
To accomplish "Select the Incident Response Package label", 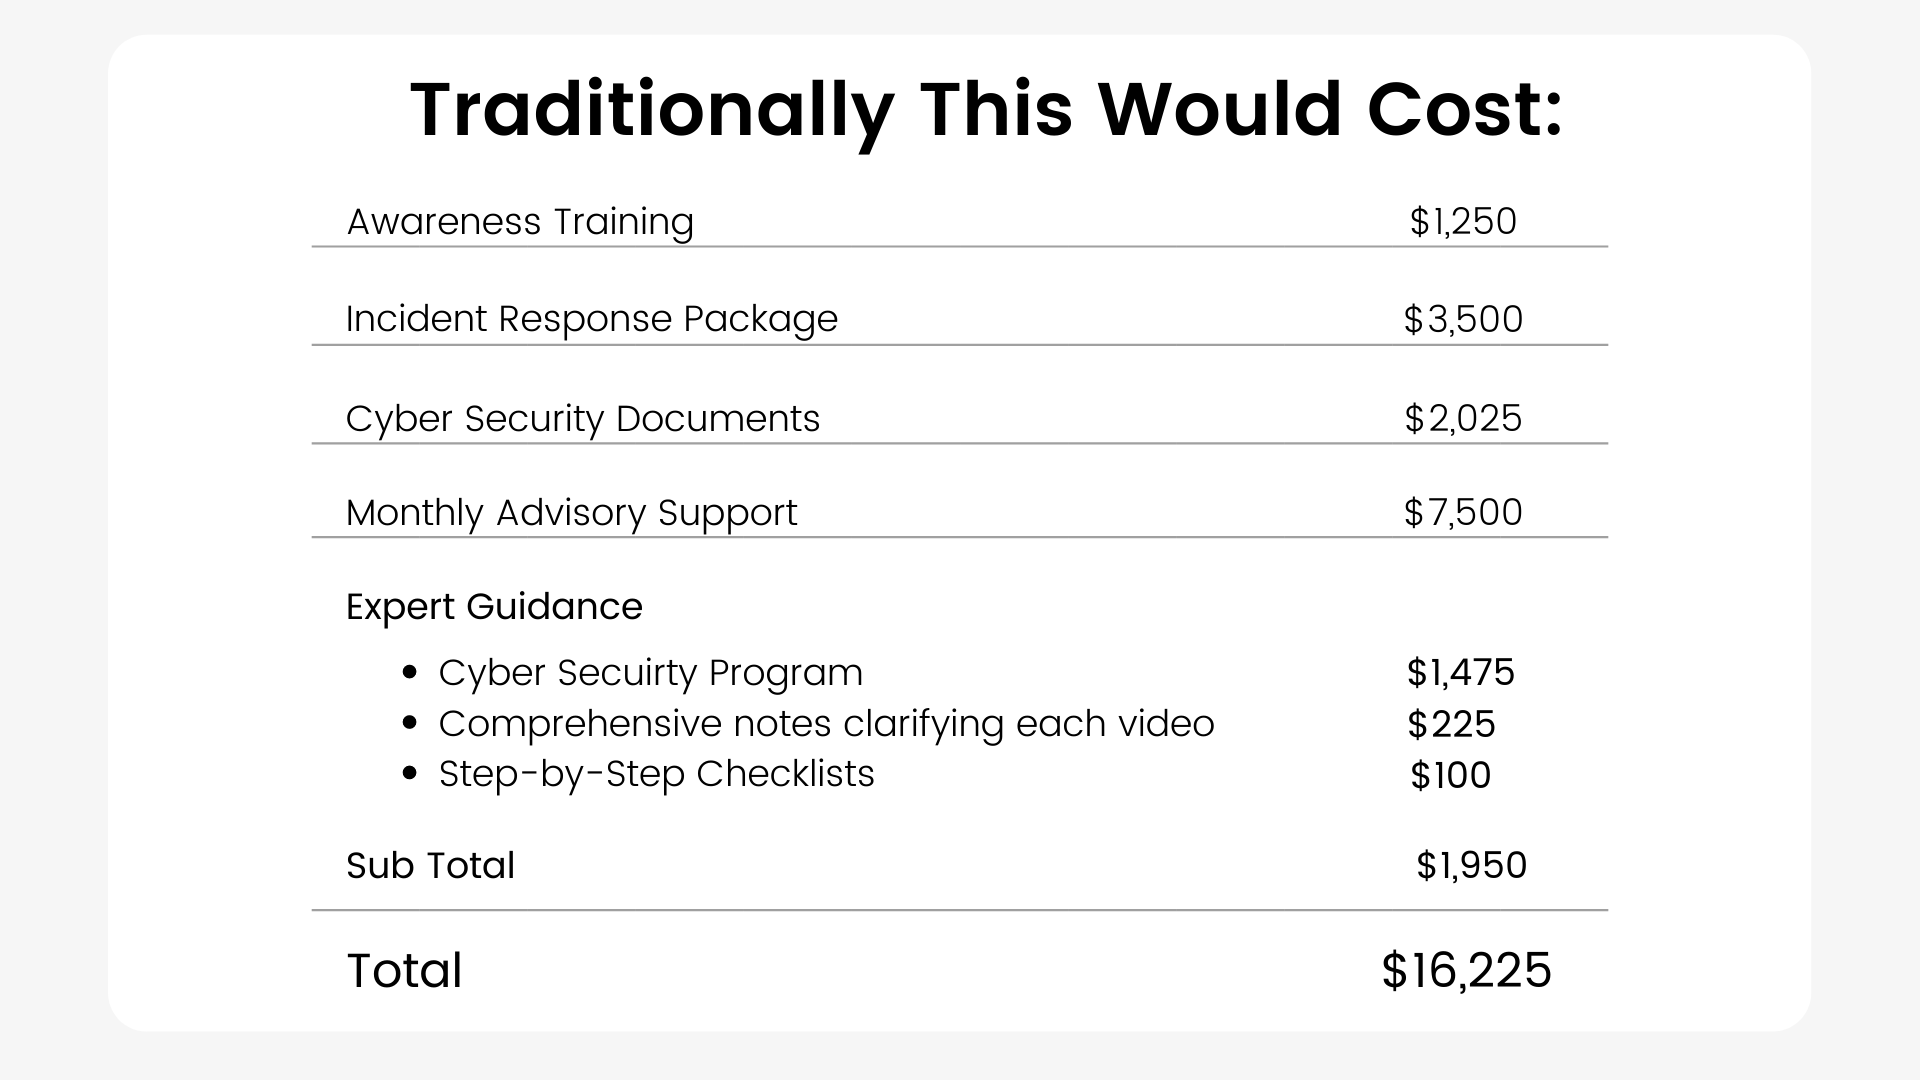I will pos(592,320).
